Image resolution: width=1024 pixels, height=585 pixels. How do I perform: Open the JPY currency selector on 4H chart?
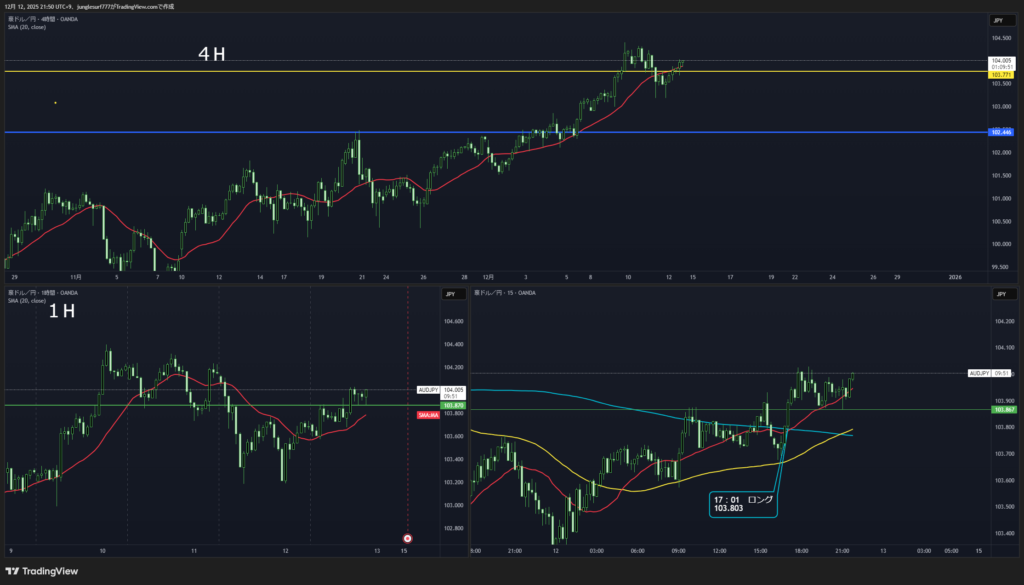(x=998, y=20)
